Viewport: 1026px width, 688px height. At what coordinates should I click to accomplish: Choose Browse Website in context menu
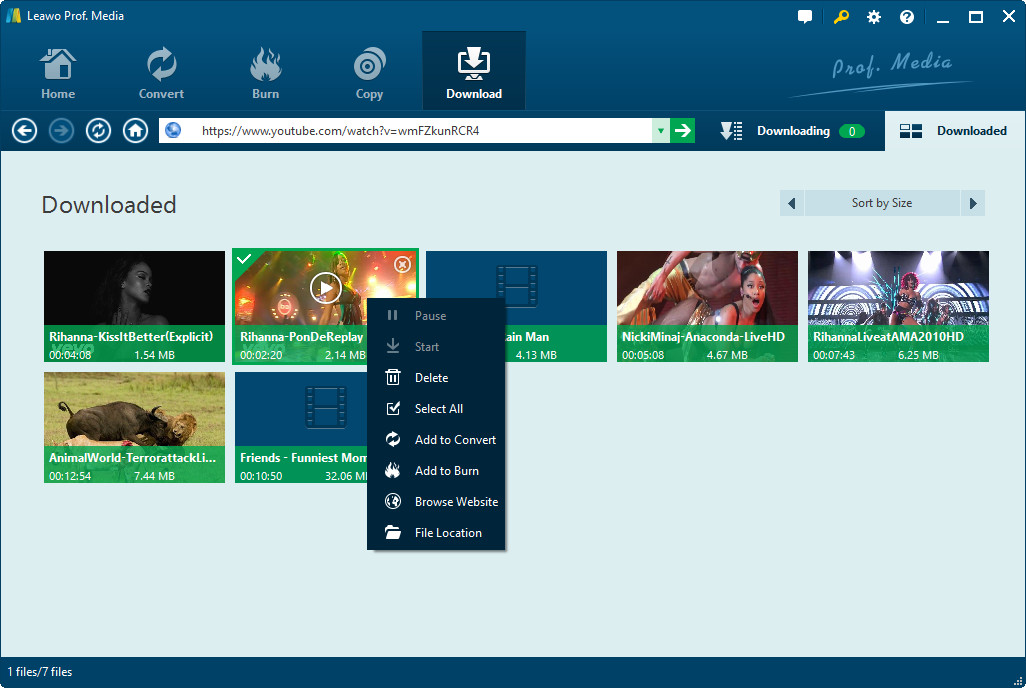click(436, 501)
